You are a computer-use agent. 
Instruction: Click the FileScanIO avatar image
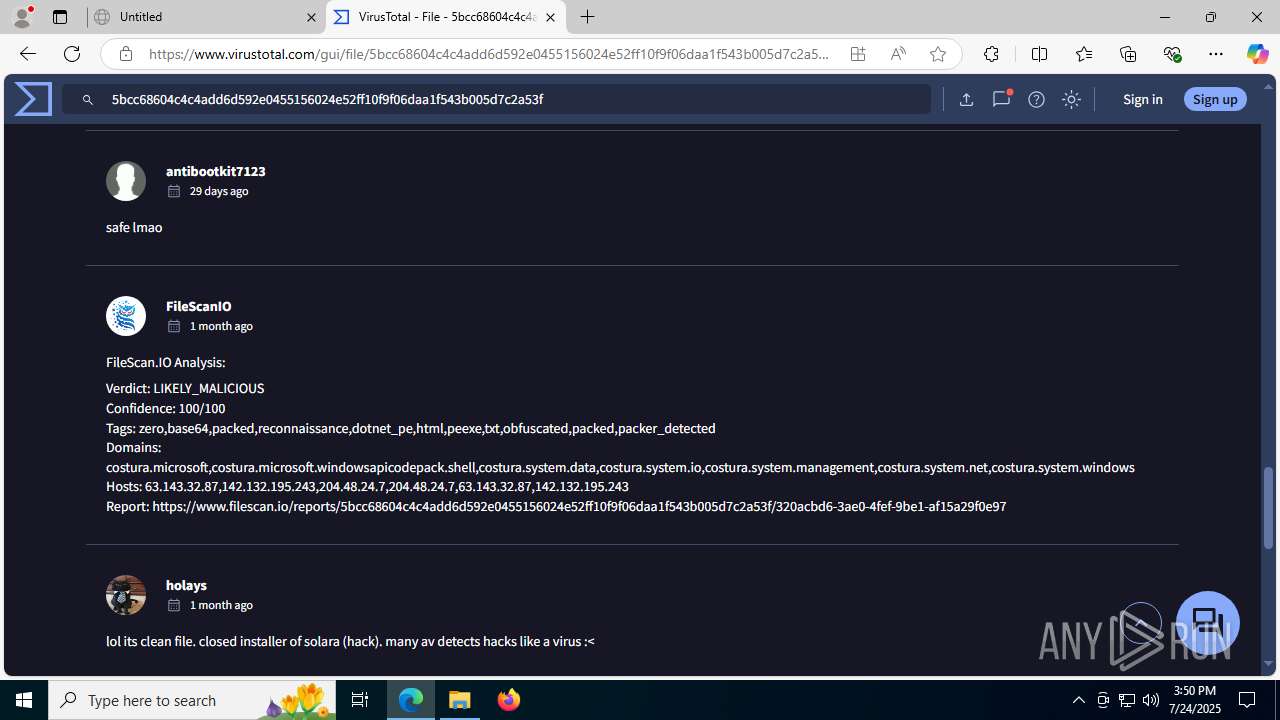click(x=126, y=316)
